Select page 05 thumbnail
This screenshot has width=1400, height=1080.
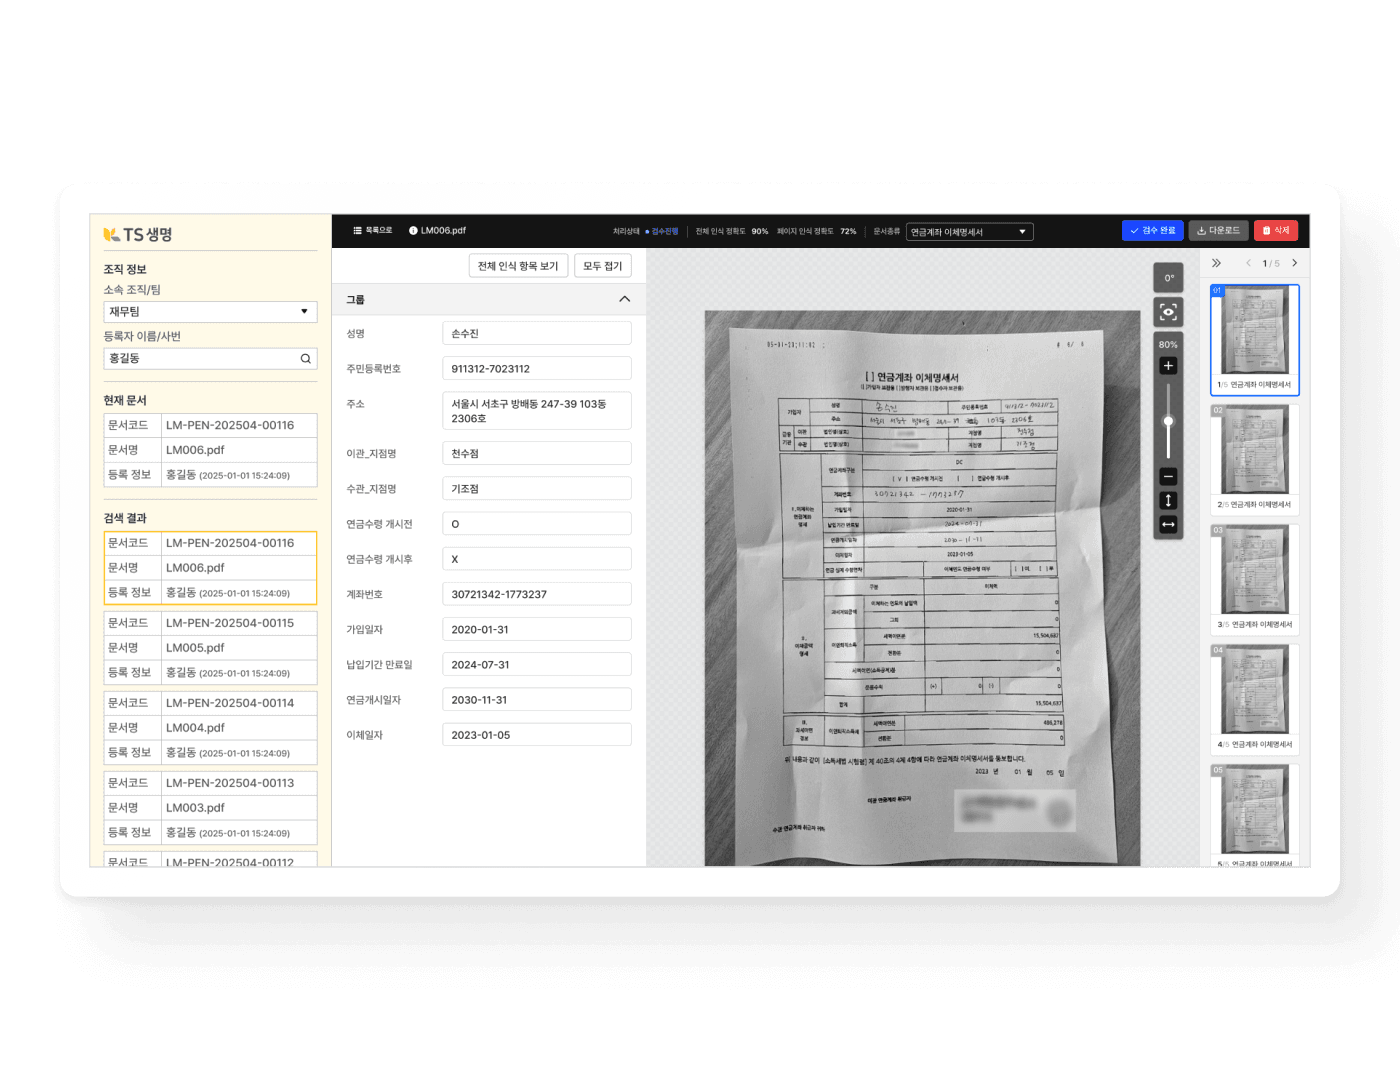click(1254, 816)
